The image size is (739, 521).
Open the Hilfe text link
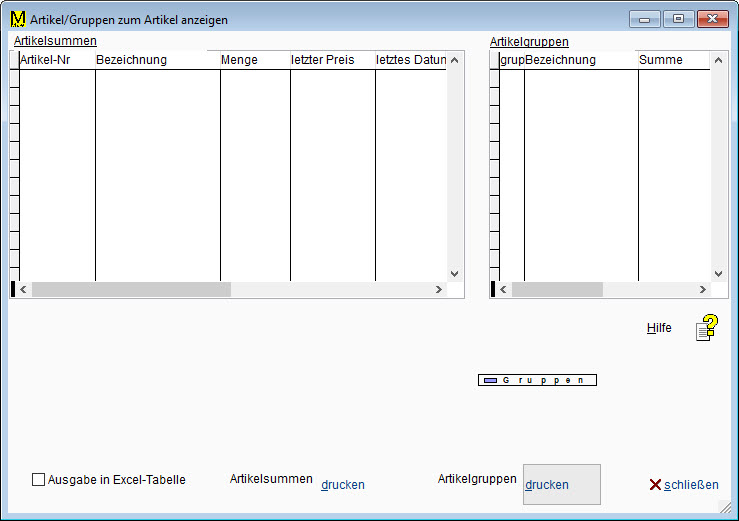[x=659, y=328]
